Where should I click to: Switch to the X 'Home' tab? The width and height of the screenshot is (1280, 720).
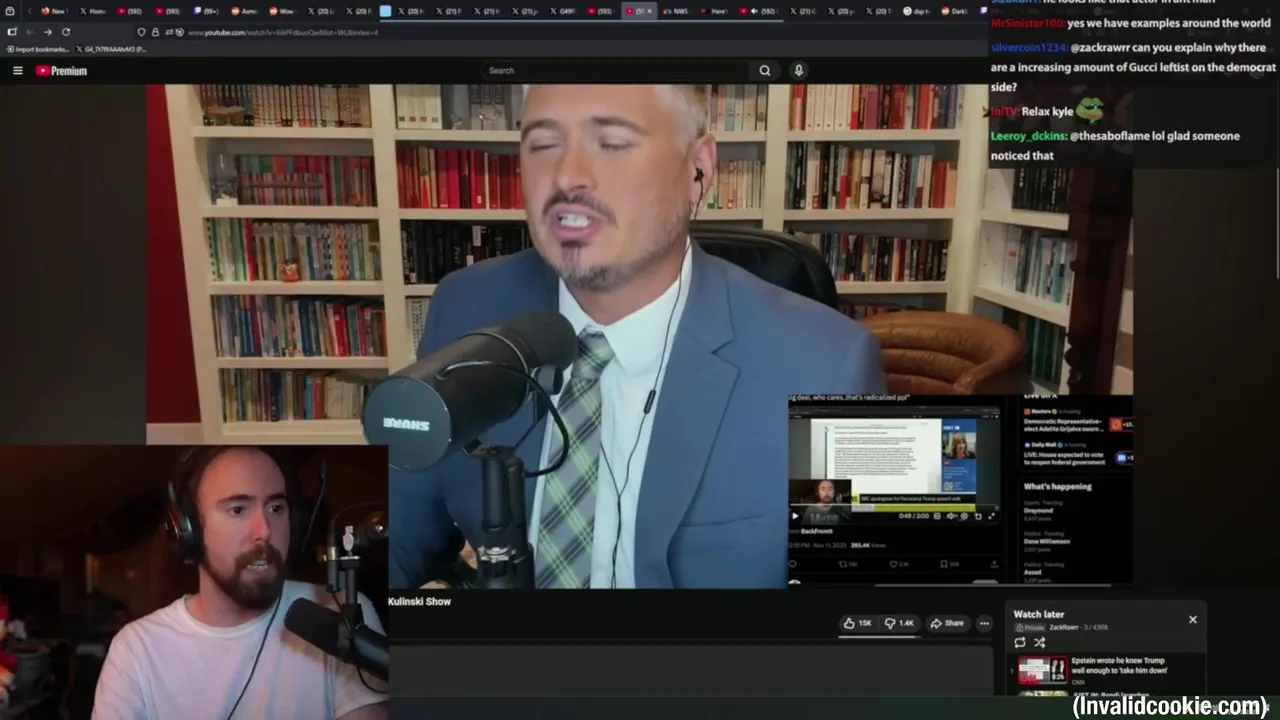[x=92, y=11]
